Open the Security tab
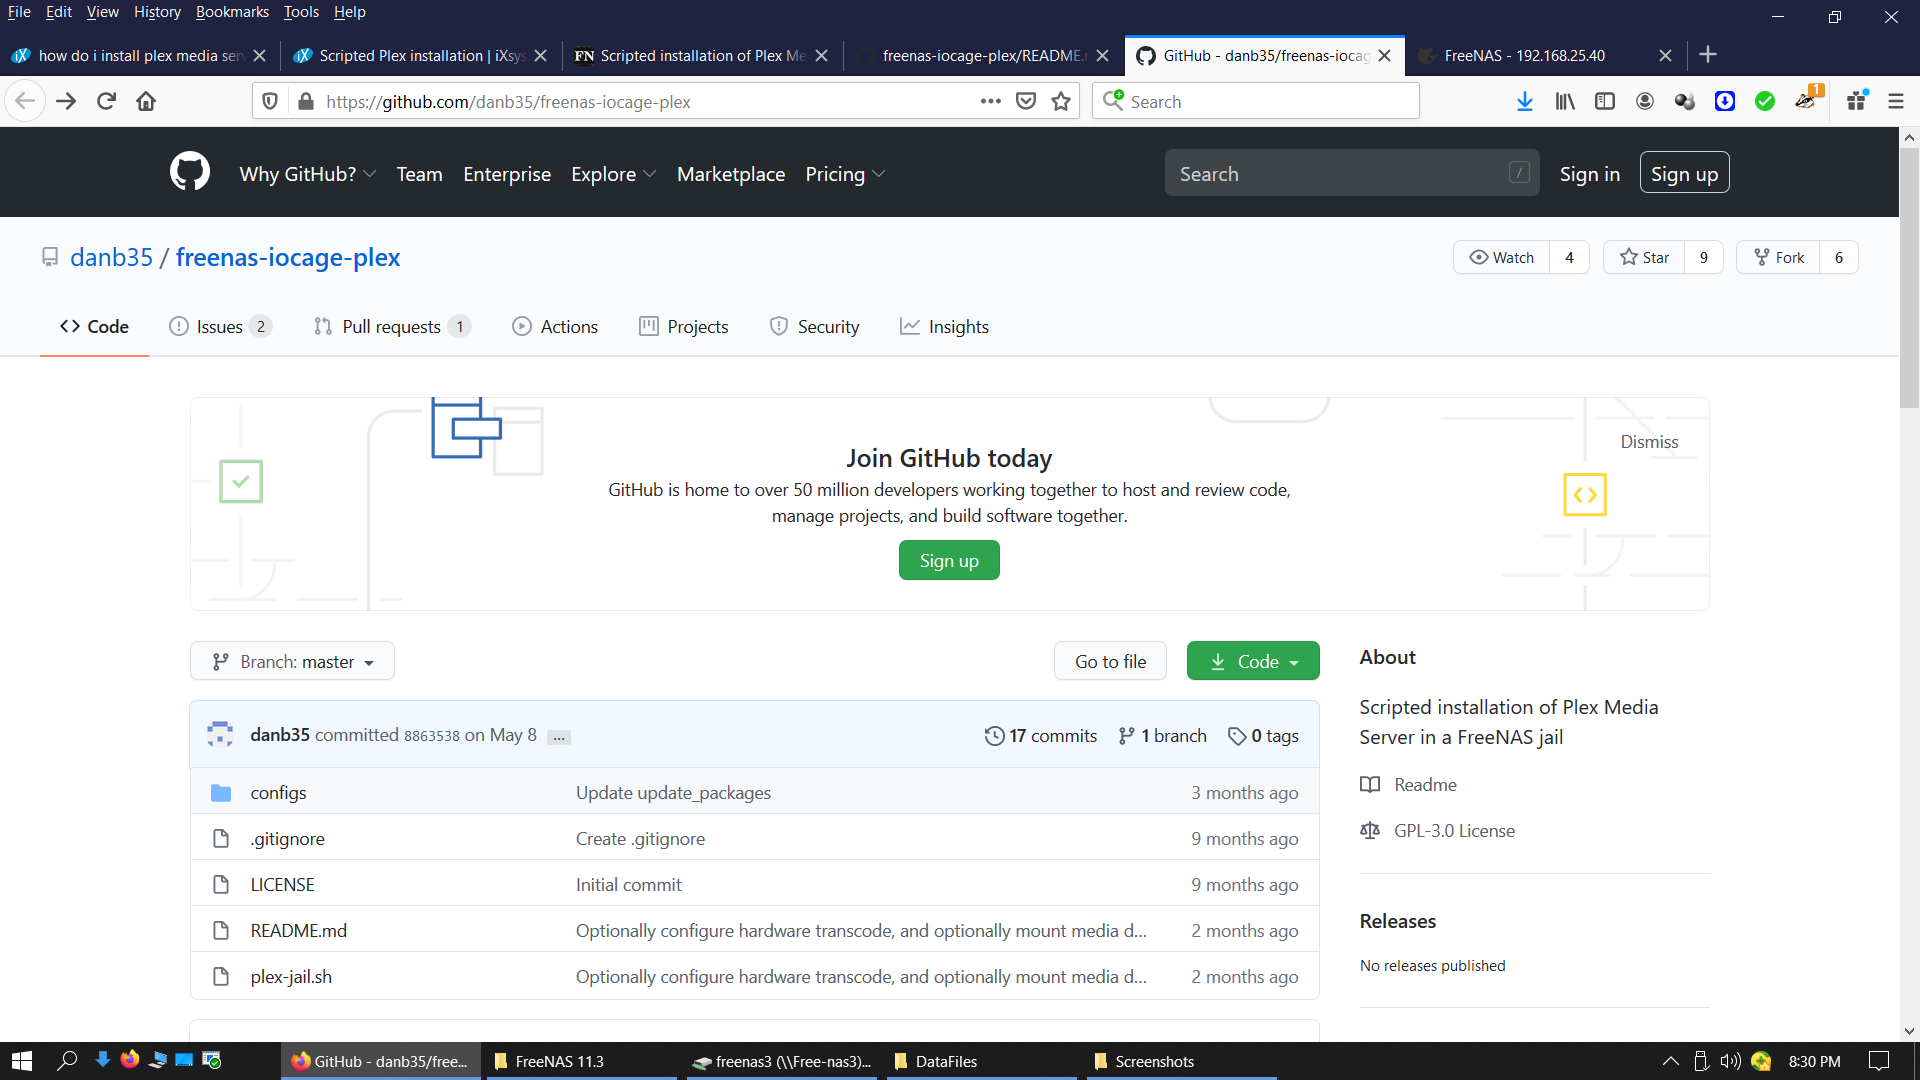Image resolution: width=1920 pixels, height=1080 pixels. click(815, 327)
